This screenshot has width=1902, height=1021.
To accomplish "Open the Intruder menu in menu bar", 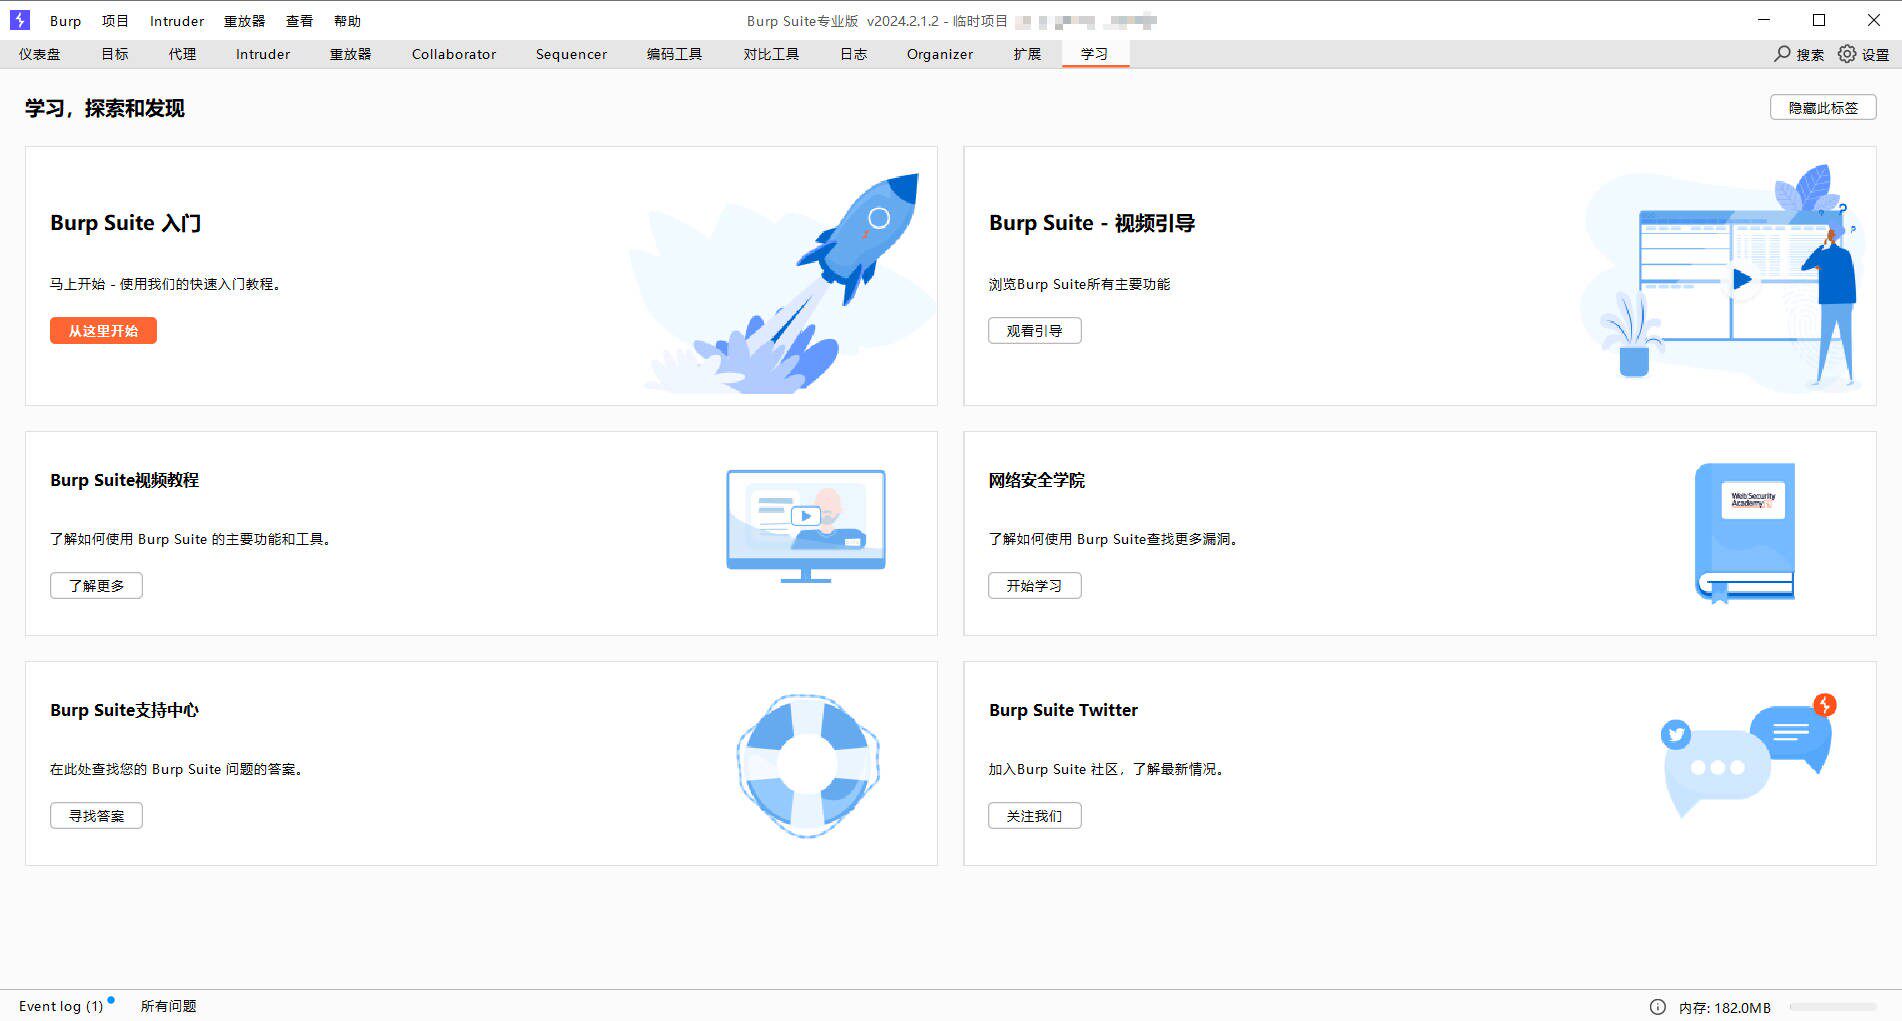I will click(x=177, y=21).
